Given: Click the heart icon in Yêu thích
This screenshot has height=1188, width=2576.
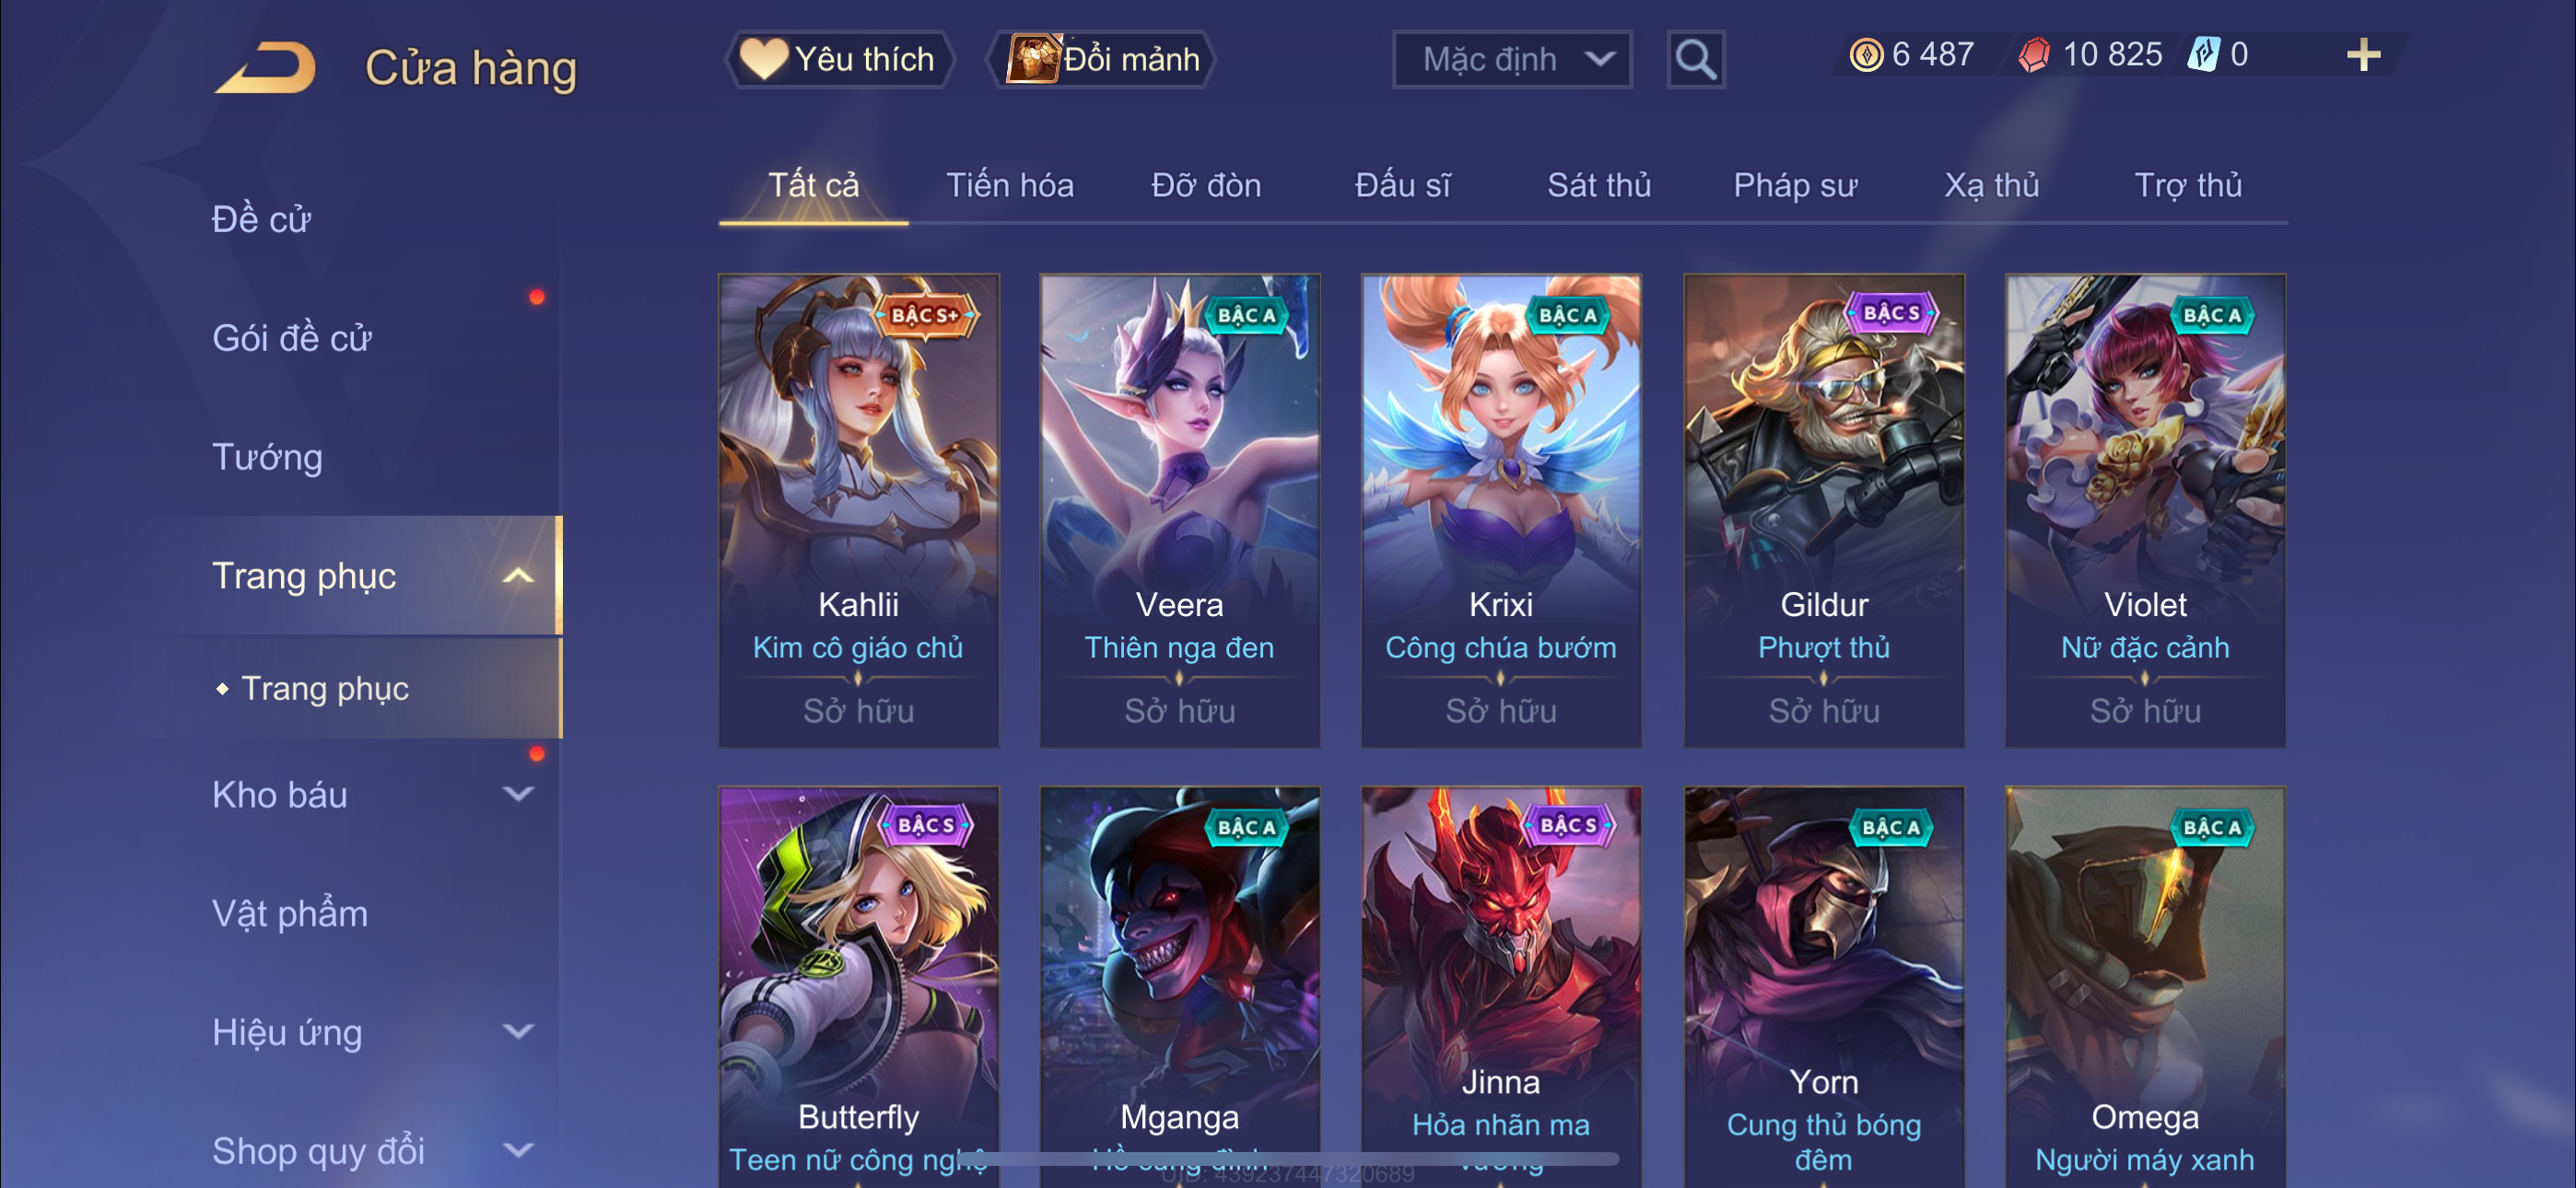Looking at the screenshot, I should click(763, 59).
